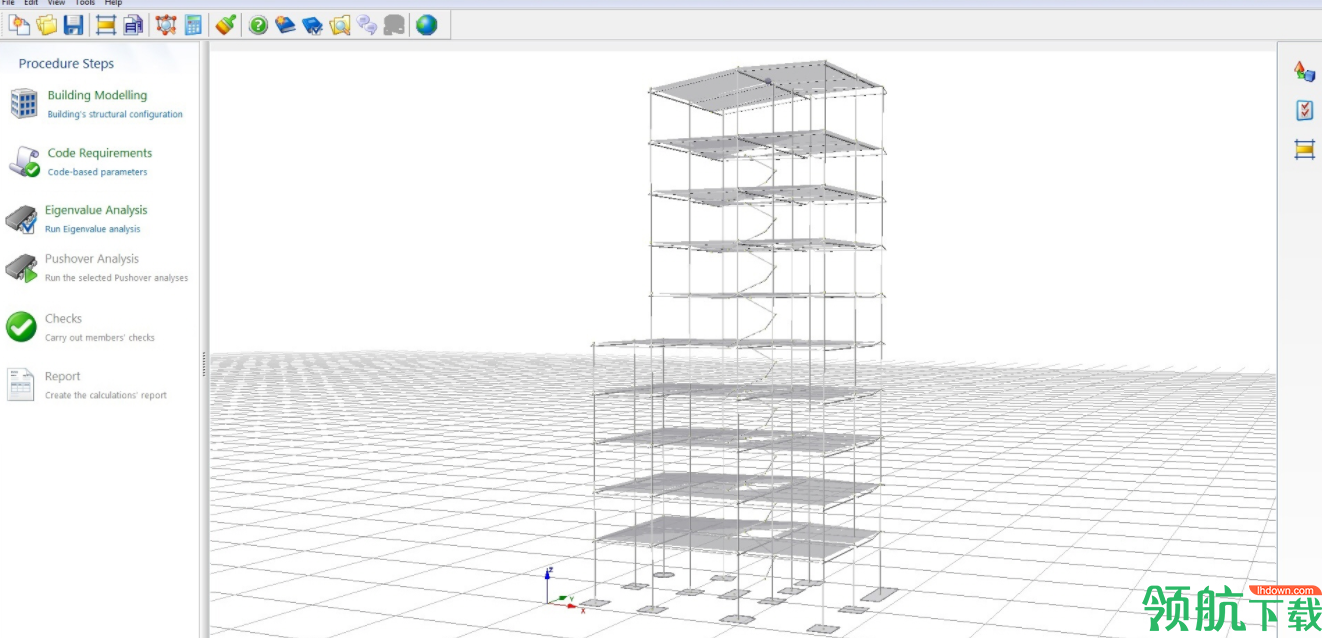Create a new project via toolbar icon
1322x638 pixels.
coord(19,25)
